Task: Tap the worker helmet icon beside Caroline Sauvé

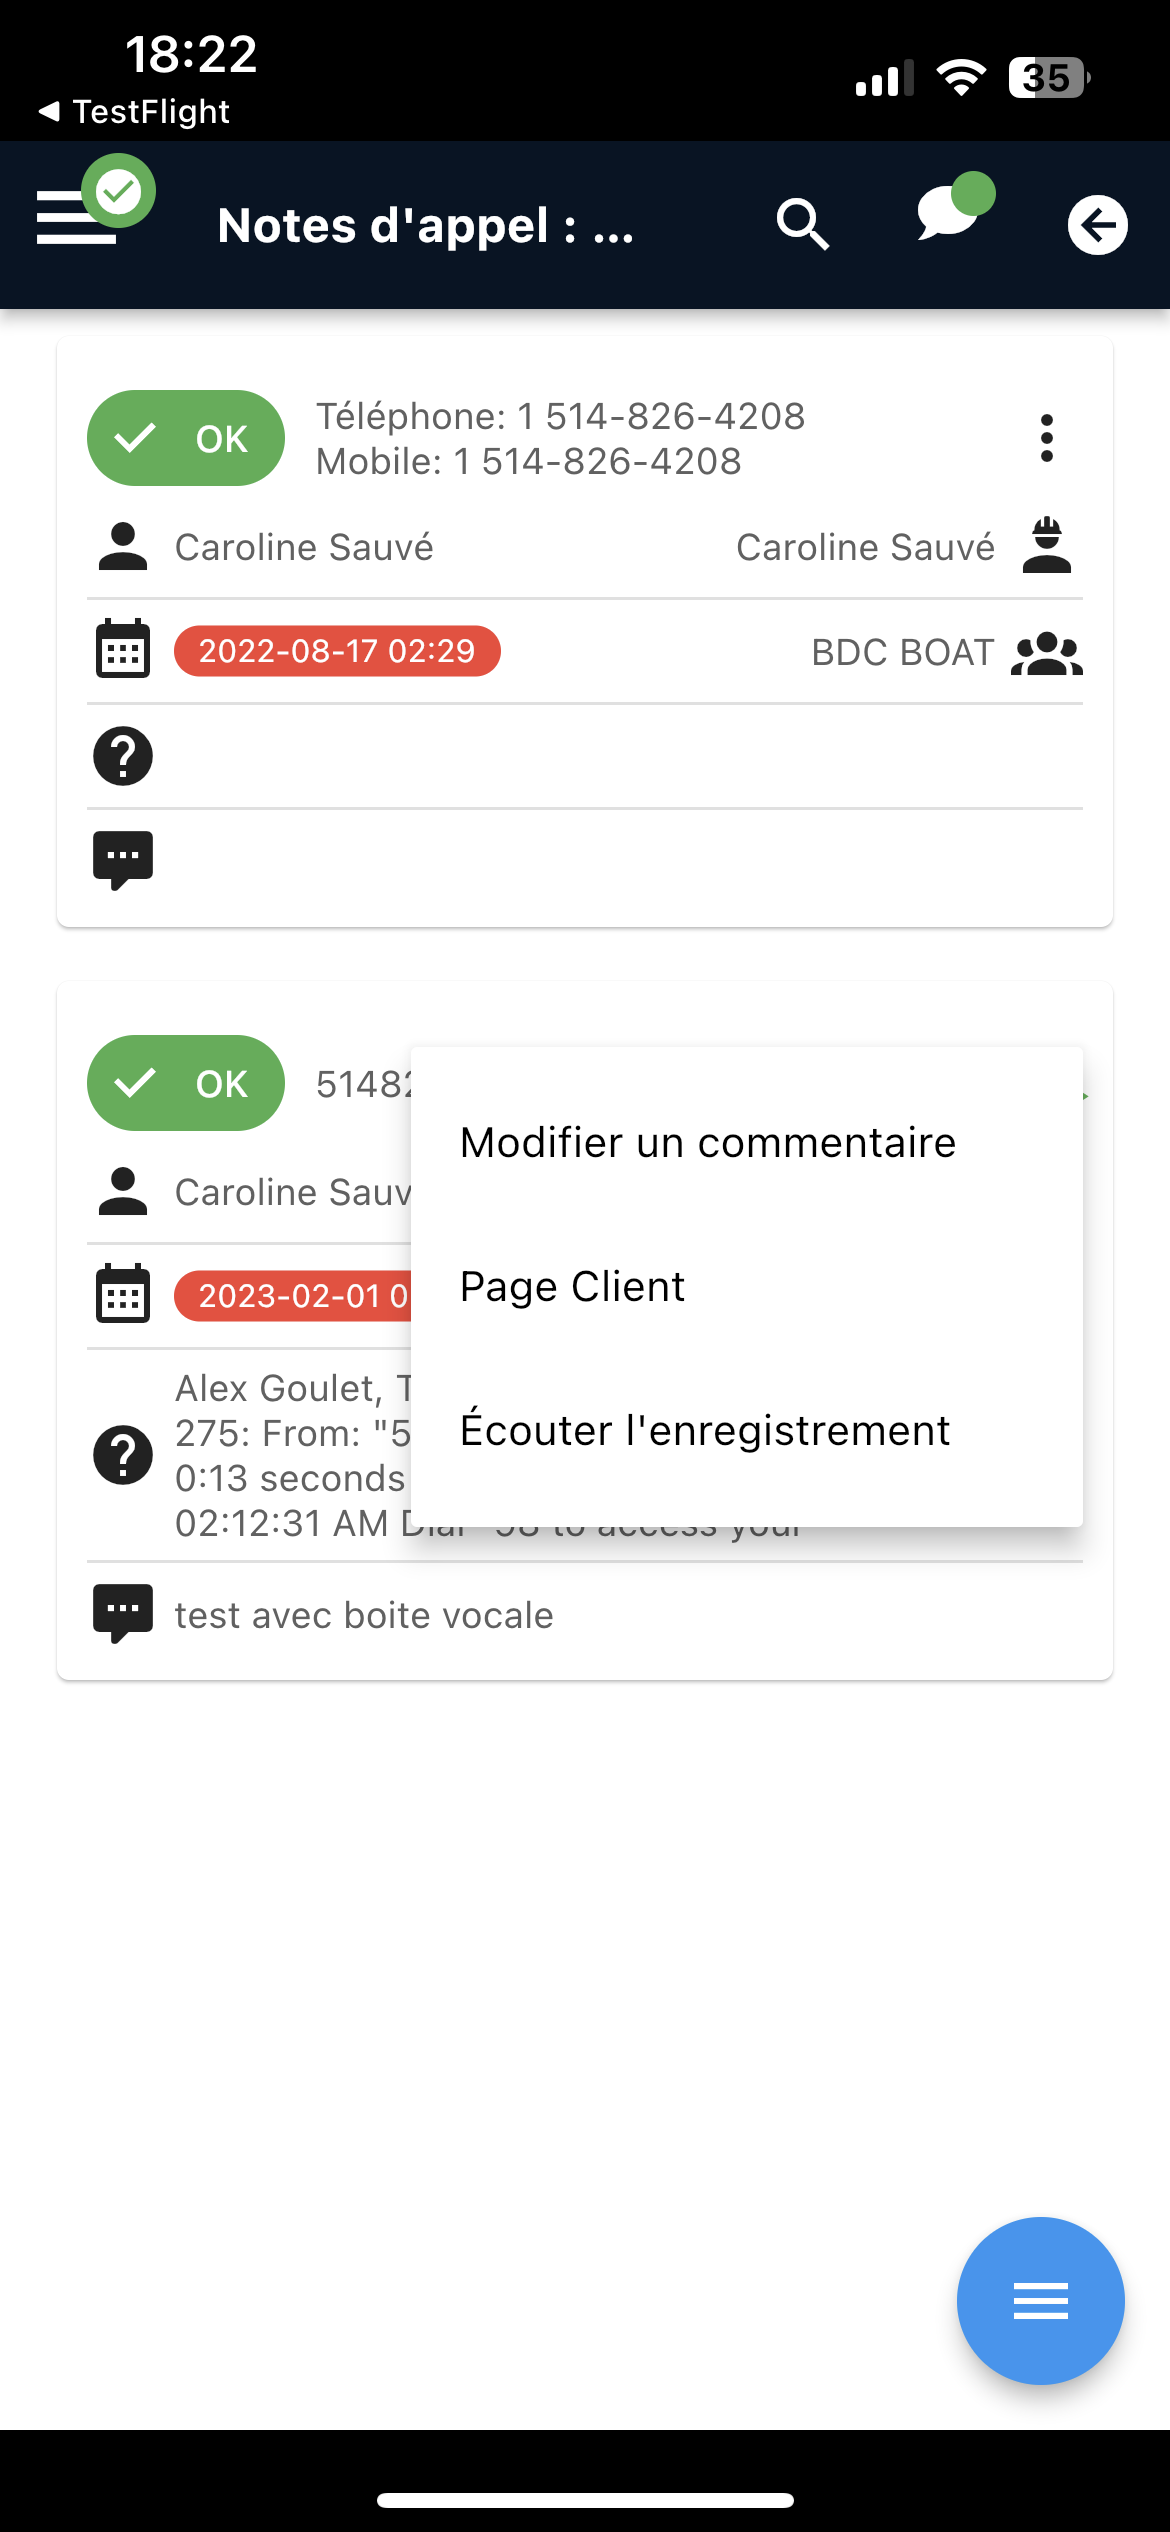Action: (x=1047, y=545)
